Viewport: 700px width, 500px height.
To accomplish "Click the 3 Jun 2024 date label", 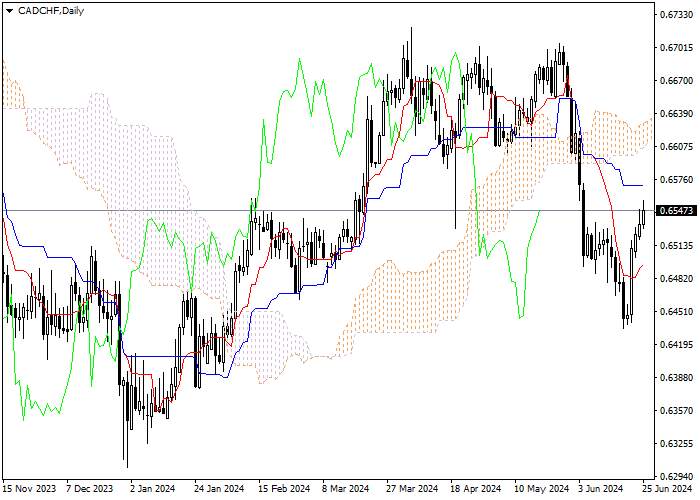I will [600, 489].
